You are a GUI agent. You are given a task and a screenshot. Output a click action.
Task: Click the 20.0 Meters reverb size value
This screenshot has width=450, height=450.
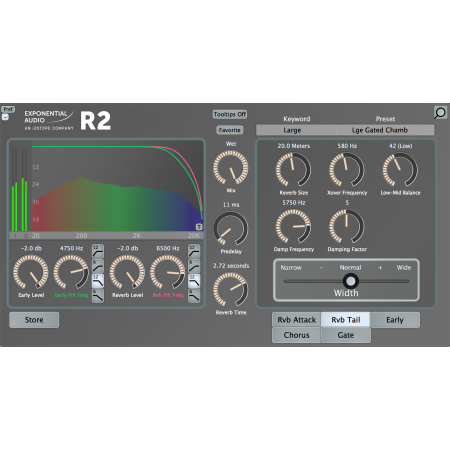tap(294, 146)
